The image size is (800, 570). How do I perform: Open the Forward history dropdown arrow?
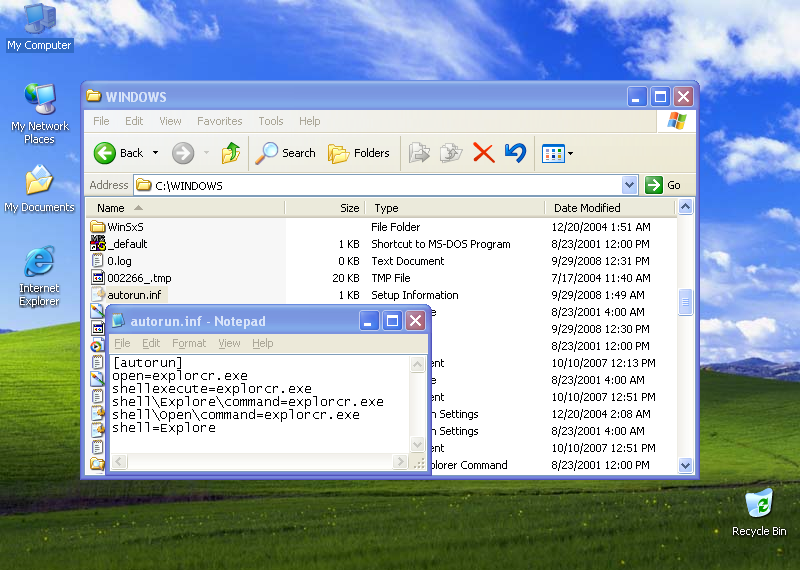[207, 153]
